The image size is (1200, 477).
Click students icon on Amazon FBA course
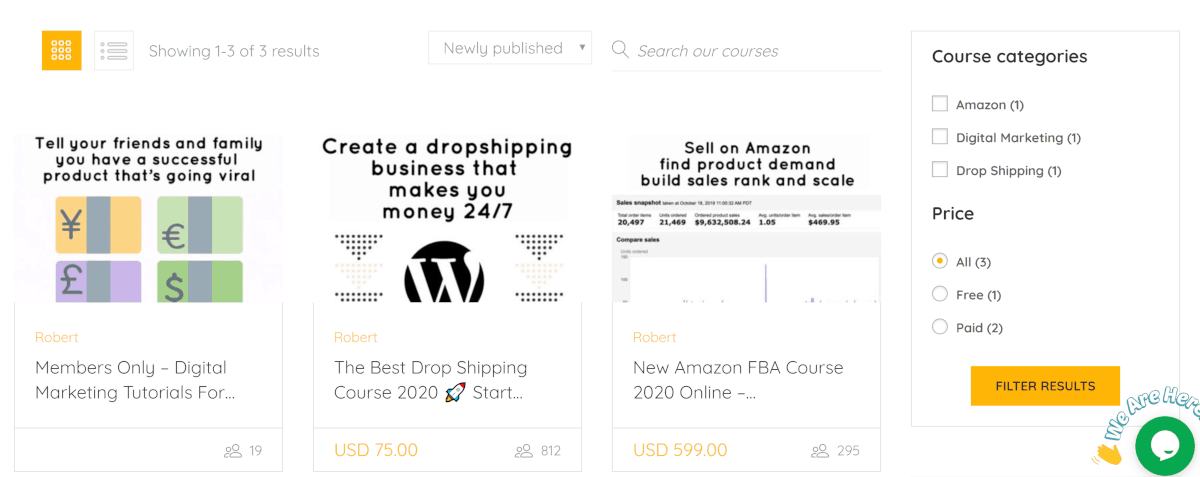[x=820, y=451]
